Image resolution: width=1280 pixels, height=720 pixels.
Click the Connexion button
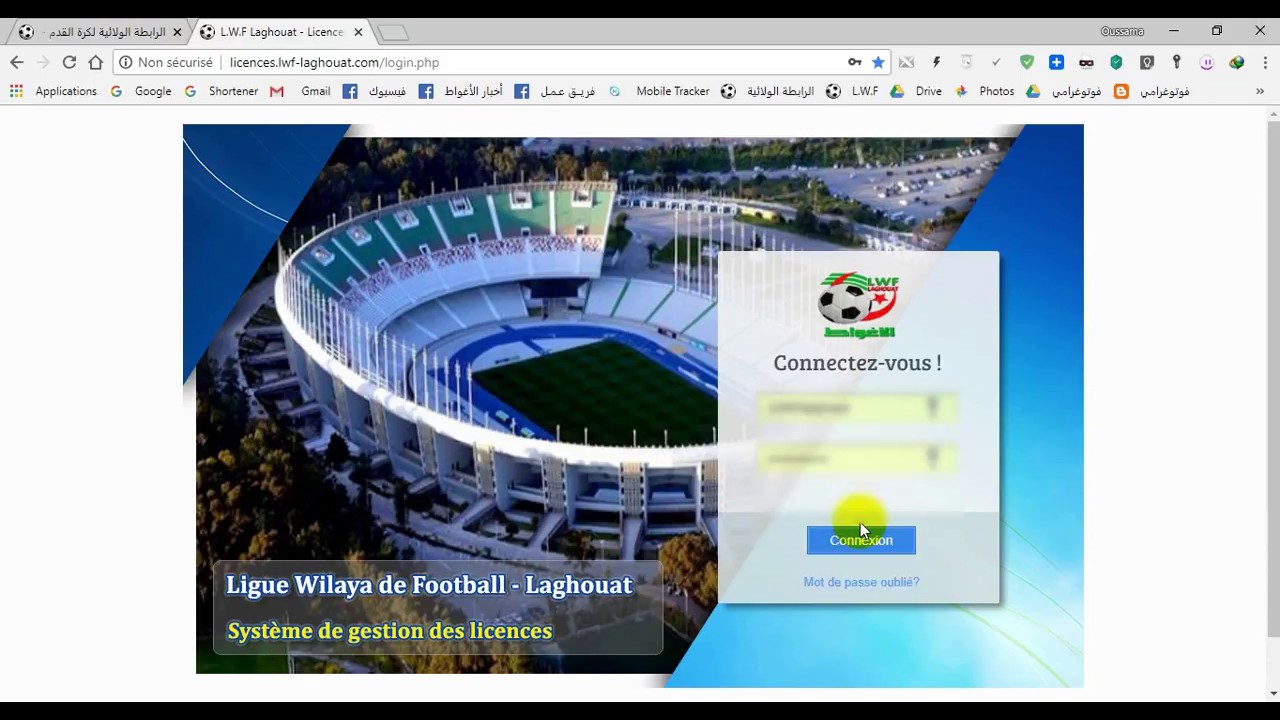point(861,540)
